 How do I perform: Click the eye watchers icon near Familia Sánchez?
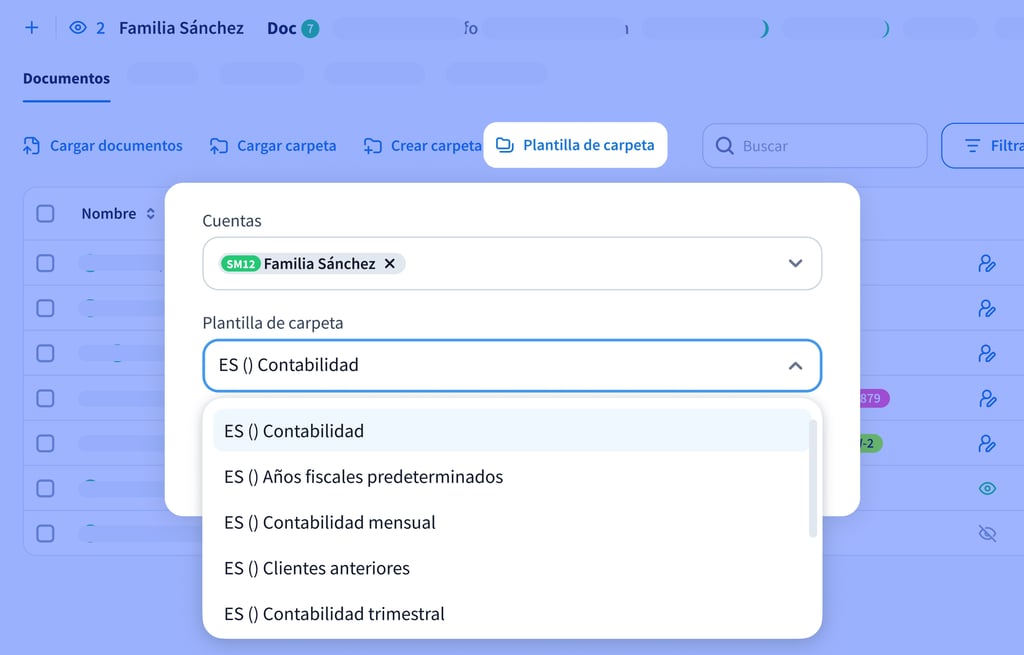[78, 28]
